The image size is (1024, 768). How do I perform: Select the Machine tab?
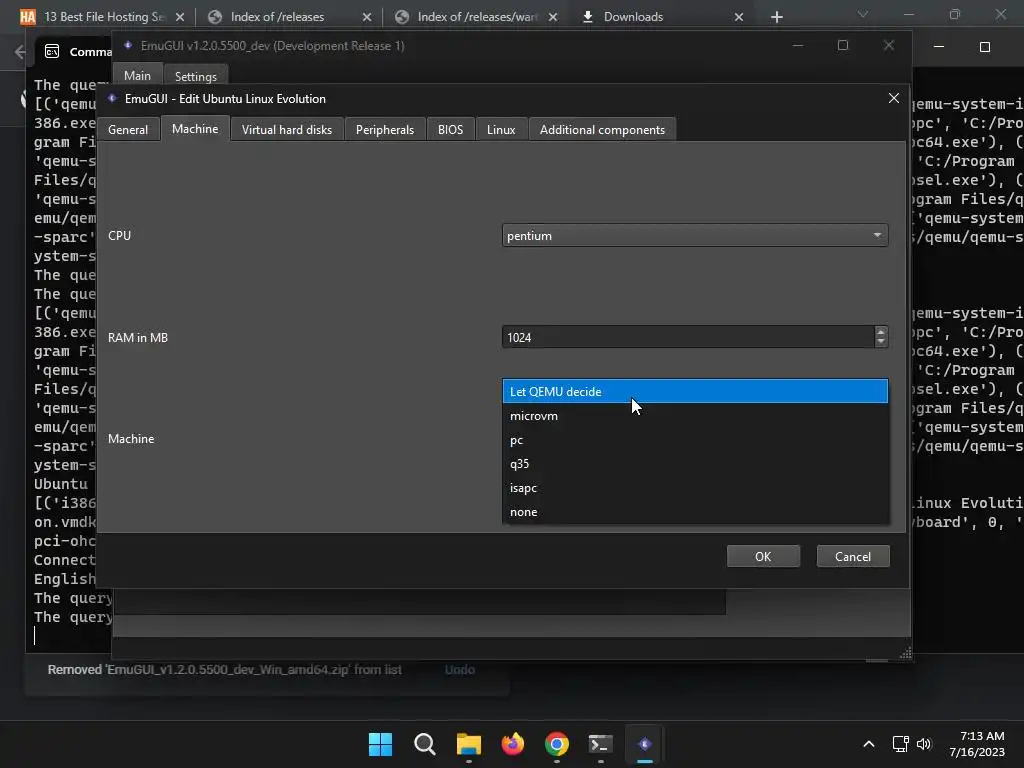tap(195, 129)
